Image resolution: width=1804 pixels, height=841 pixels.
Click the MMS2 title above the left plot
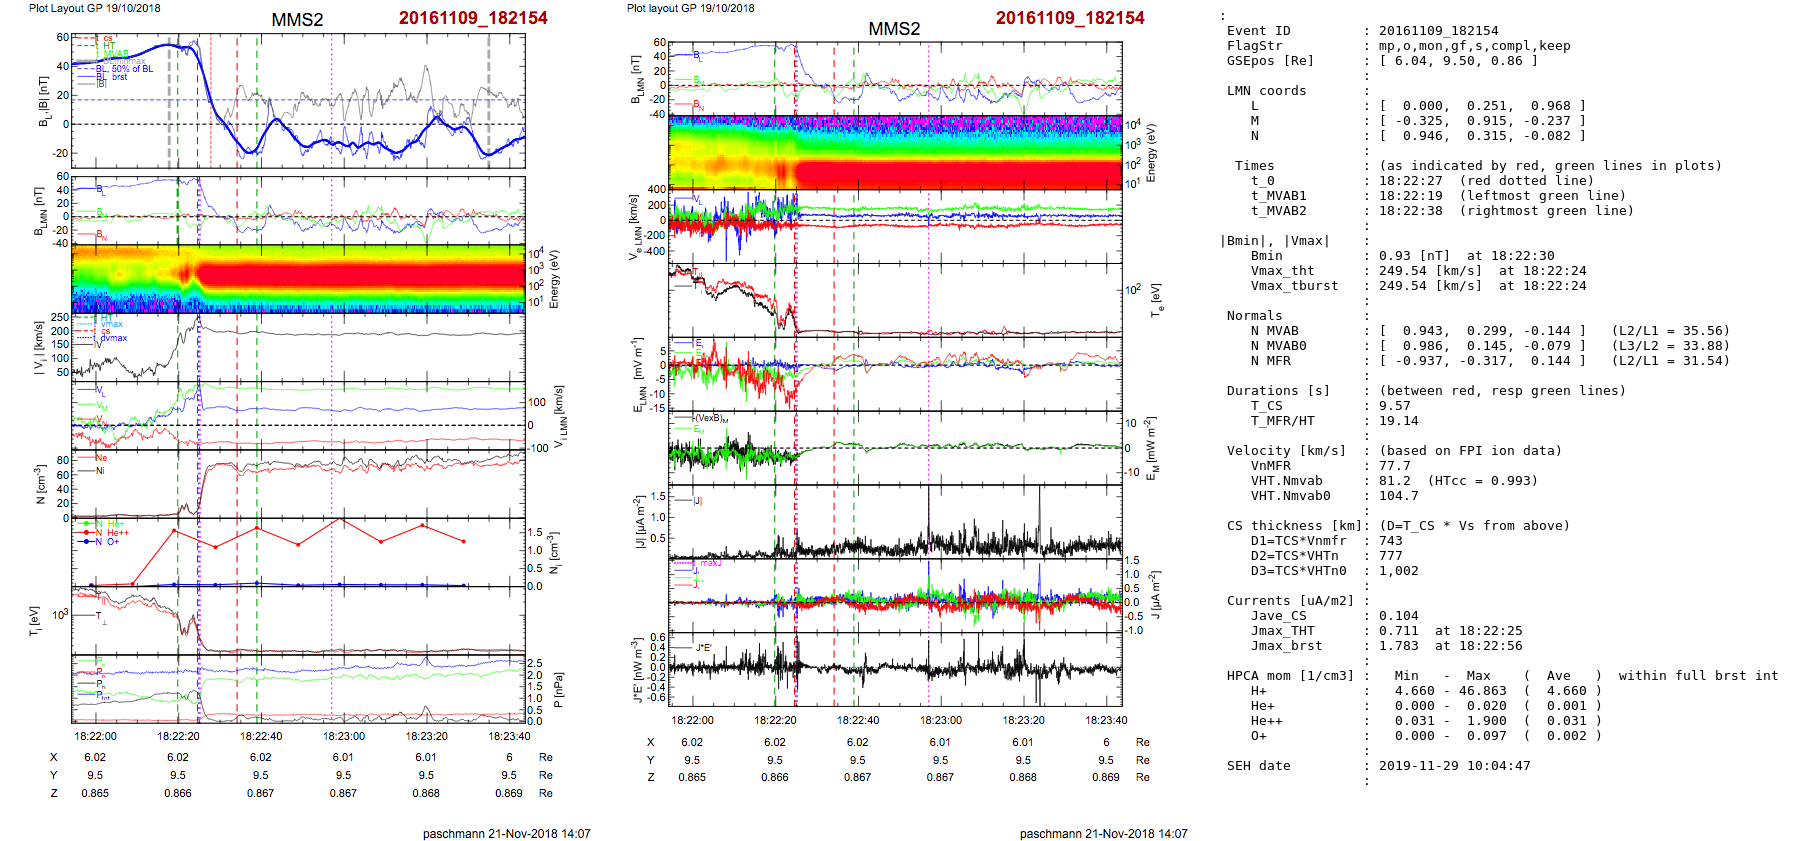click(297, 20)
